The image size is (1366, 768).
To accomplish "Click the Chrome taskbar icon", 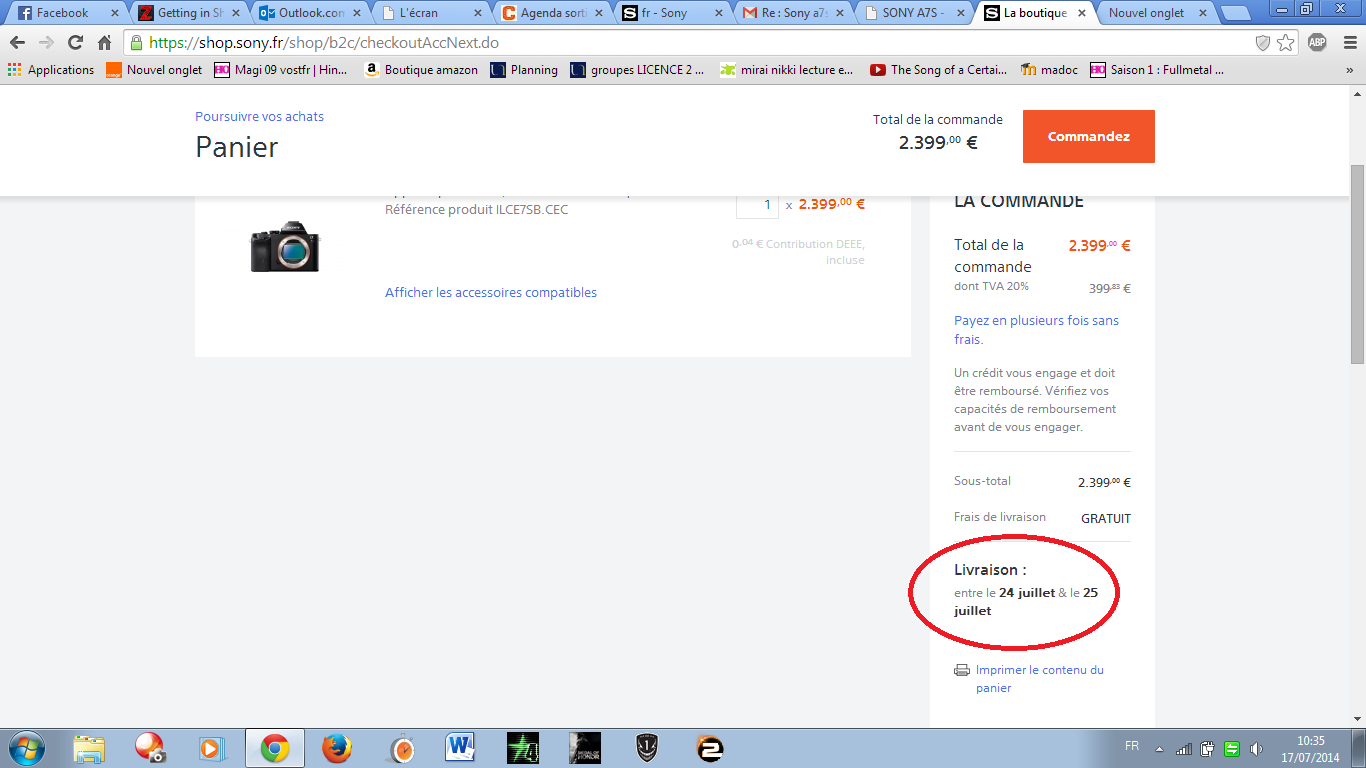I will [x=275, y=748].
